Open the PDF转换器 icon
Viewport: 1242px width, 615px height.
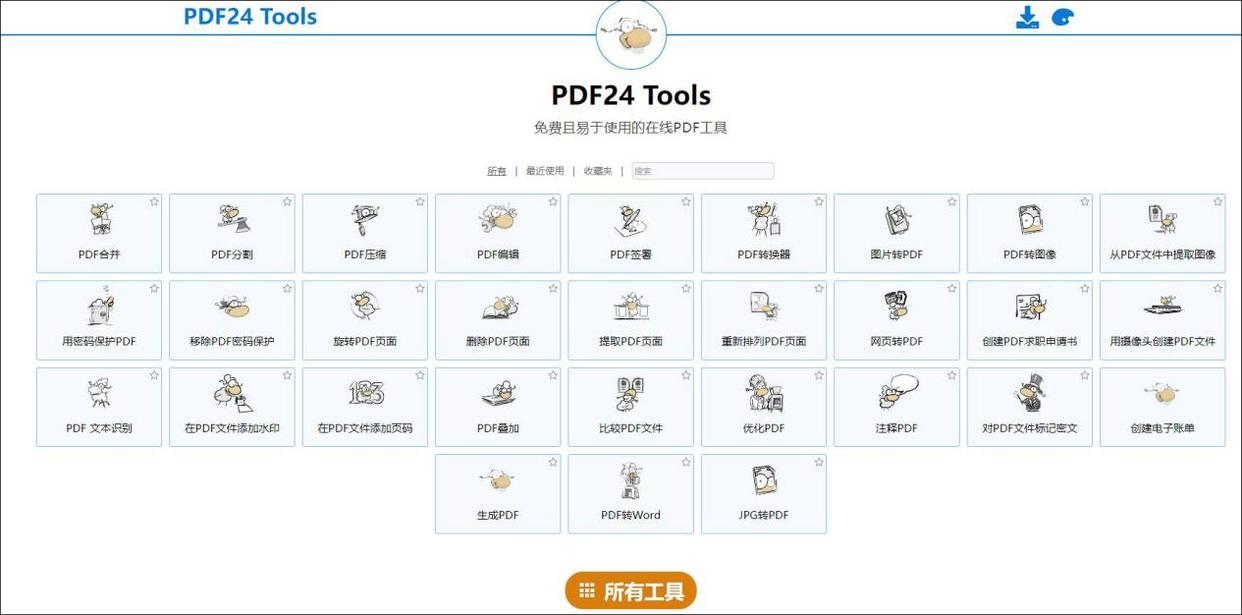(x=764, y=220)
